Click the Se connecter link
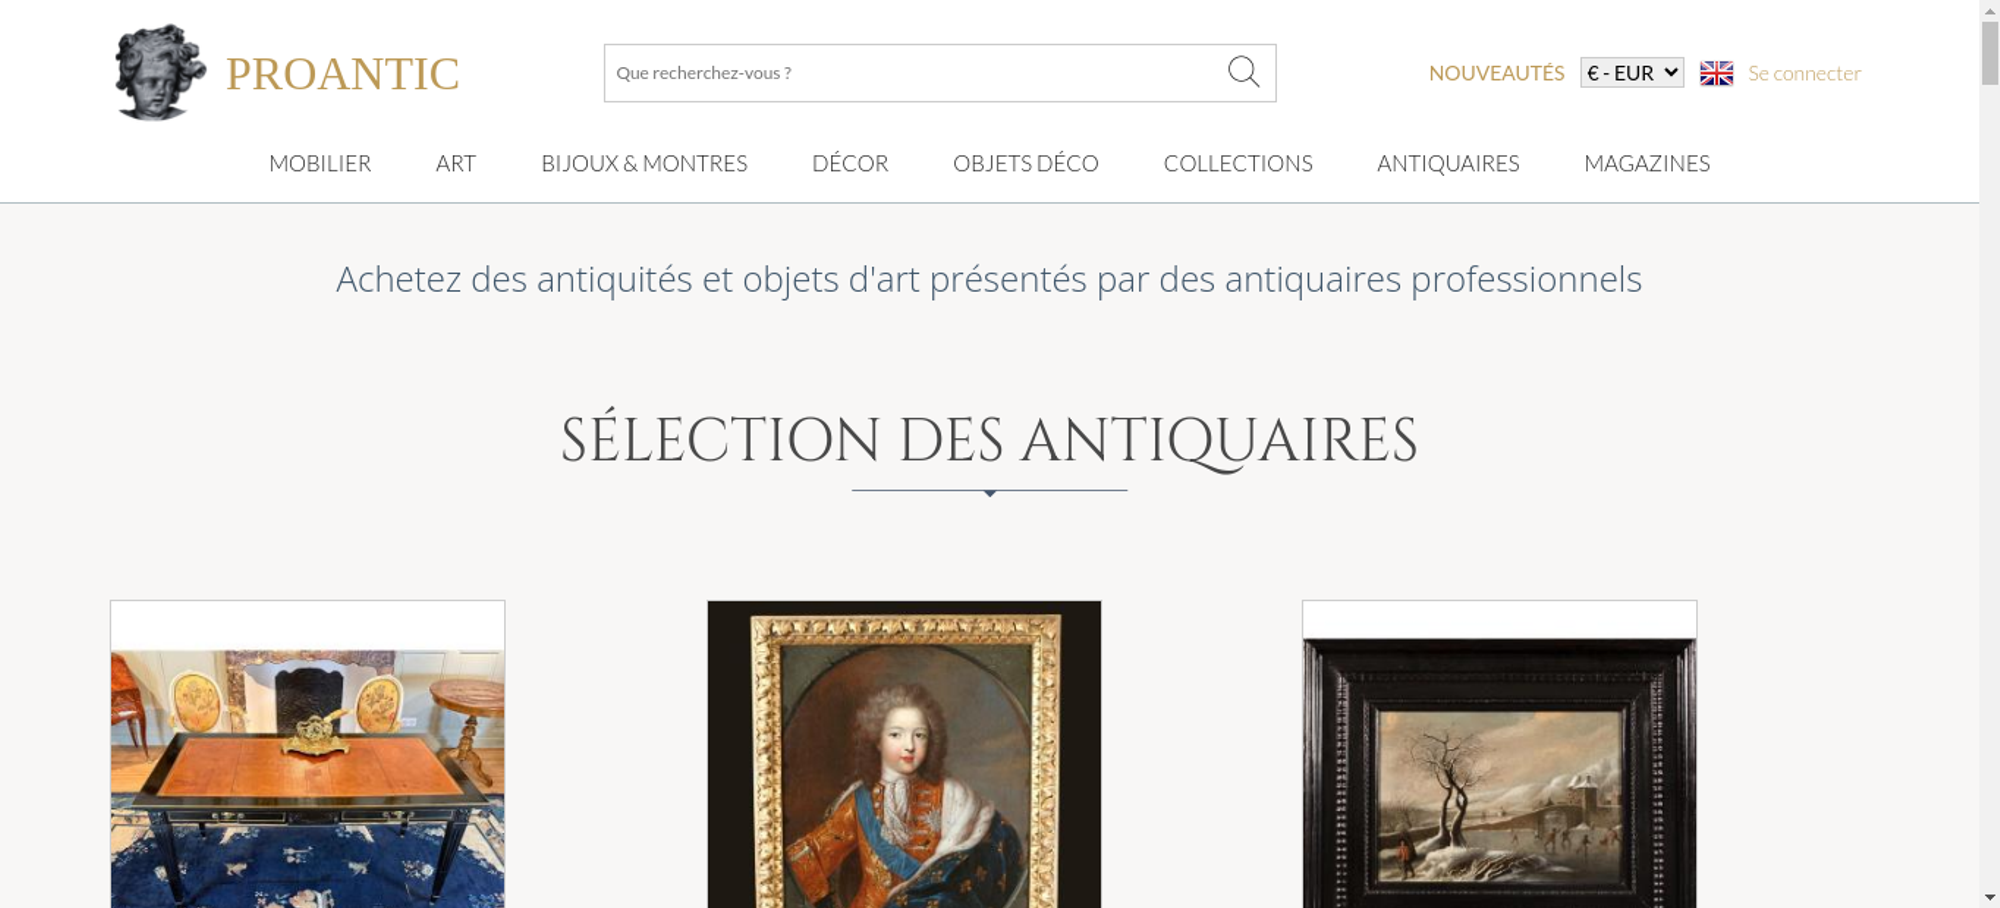 (1804, 73)
